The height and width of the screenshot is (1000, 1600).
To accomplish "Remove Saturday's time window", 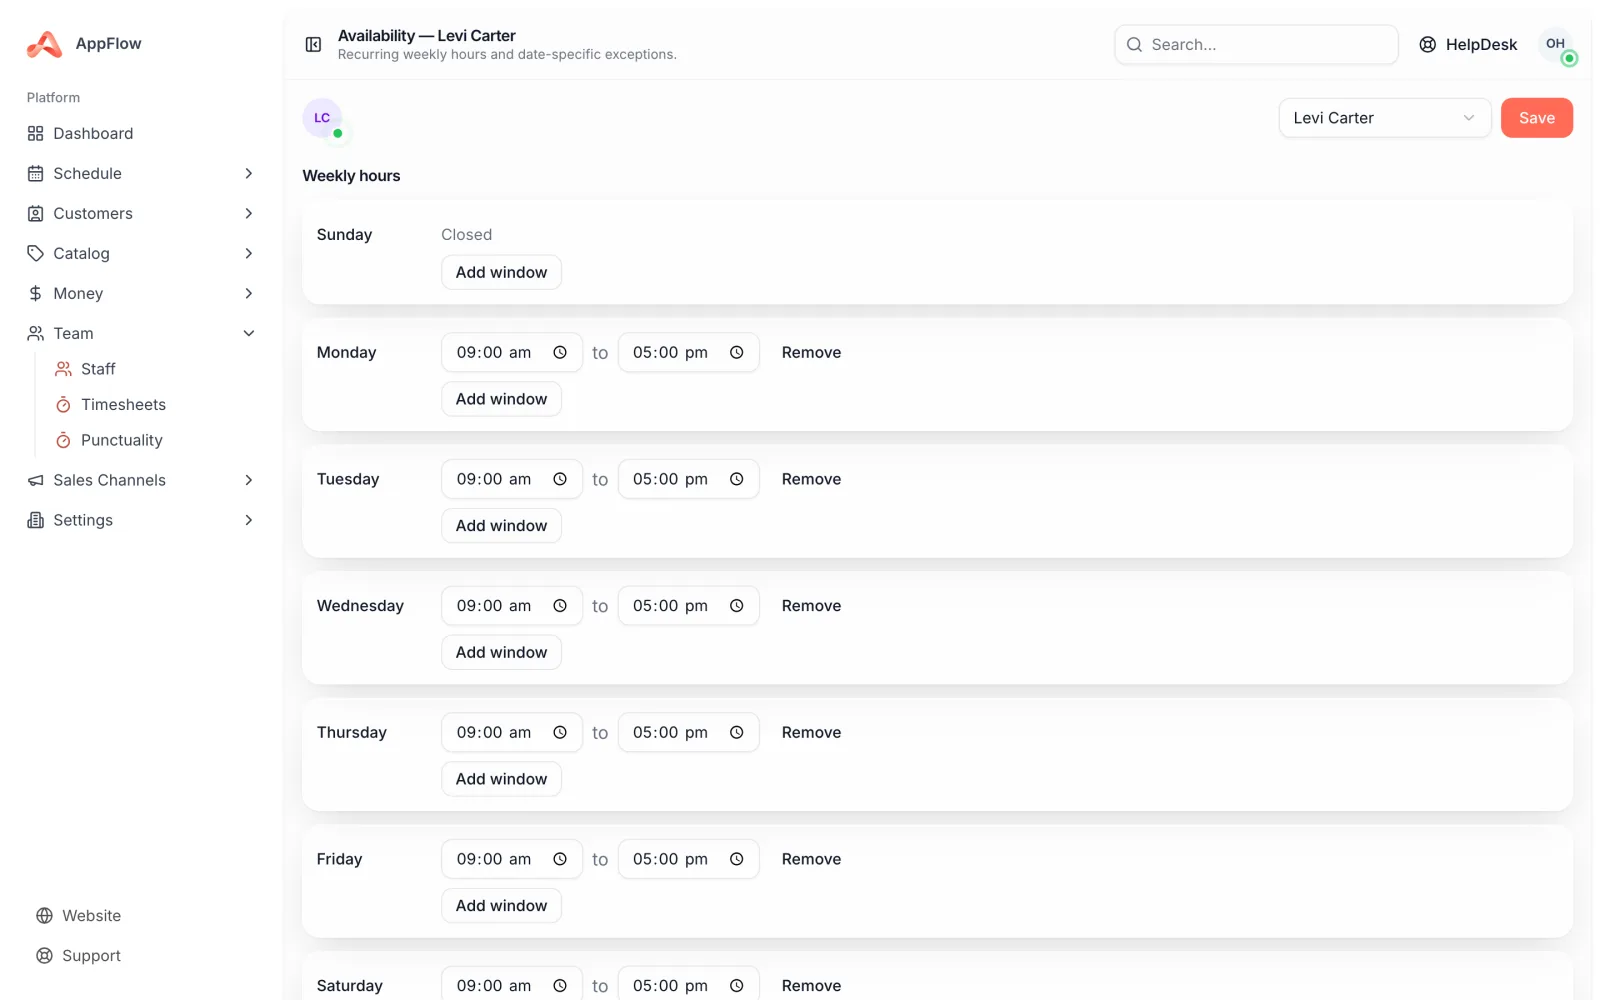I will (811, 985).
